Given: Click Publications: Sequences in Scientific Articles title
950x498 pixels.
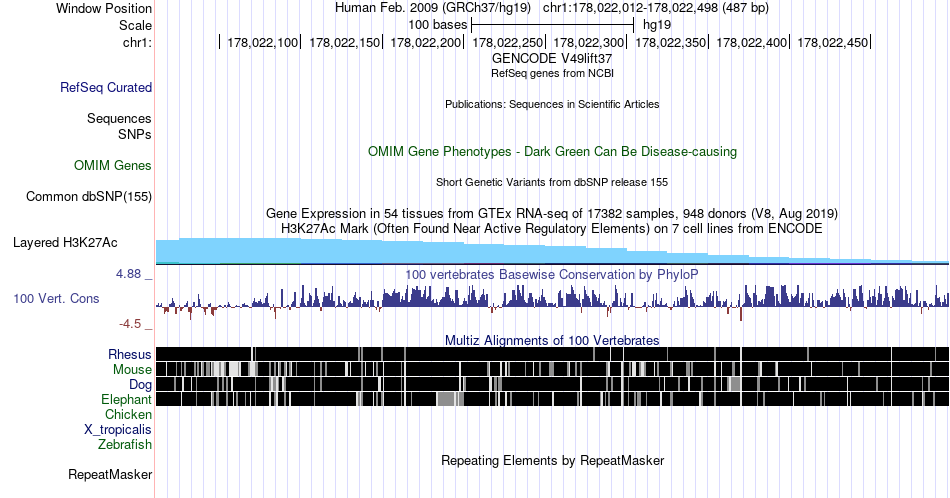Looking at the screenshot, I should tap(552, 104).
